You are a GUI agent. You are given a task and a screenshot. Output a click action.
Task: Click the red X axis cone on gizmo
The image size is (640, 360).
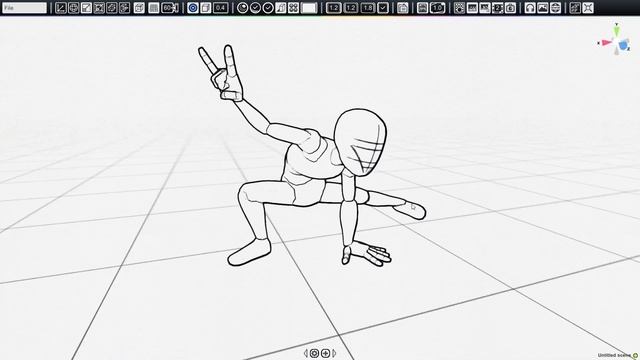point(606,42)
